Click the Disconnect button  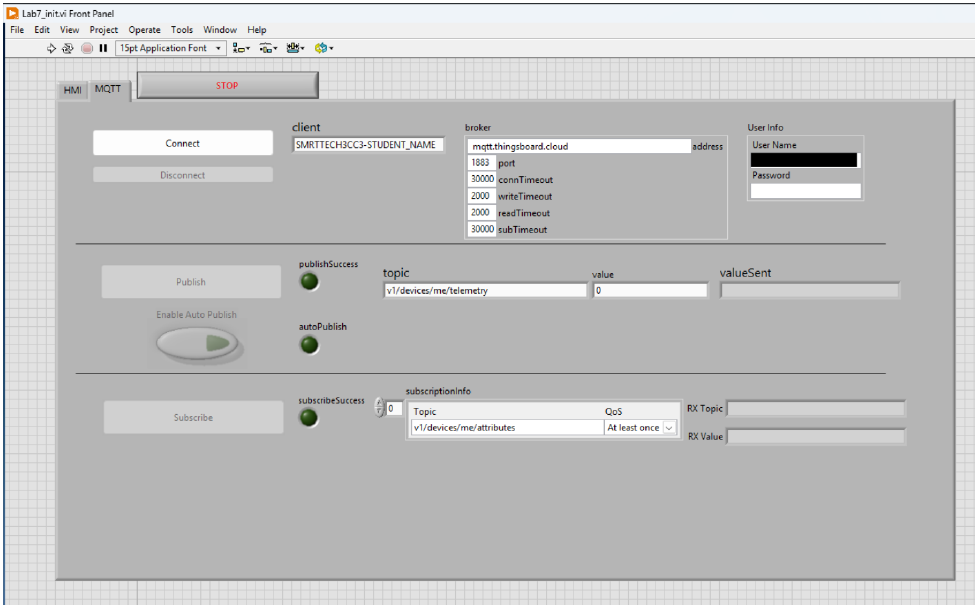pos(183,175)
